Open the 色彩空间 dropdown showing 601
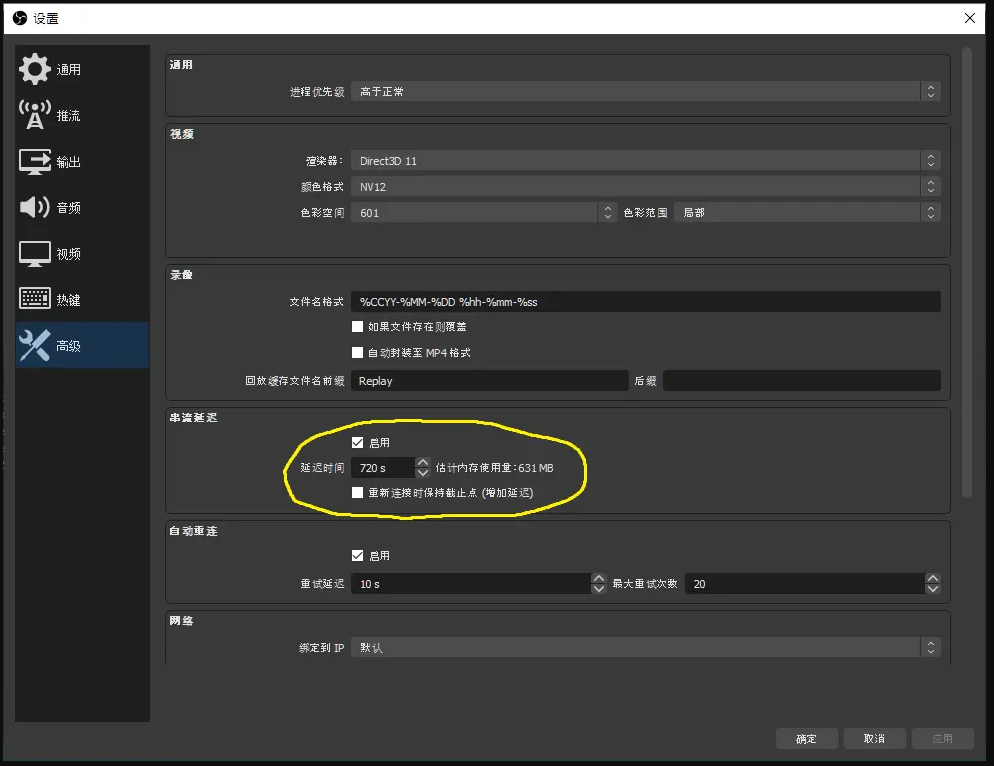Viewport: 994px width, 766px height. (480, 212)
